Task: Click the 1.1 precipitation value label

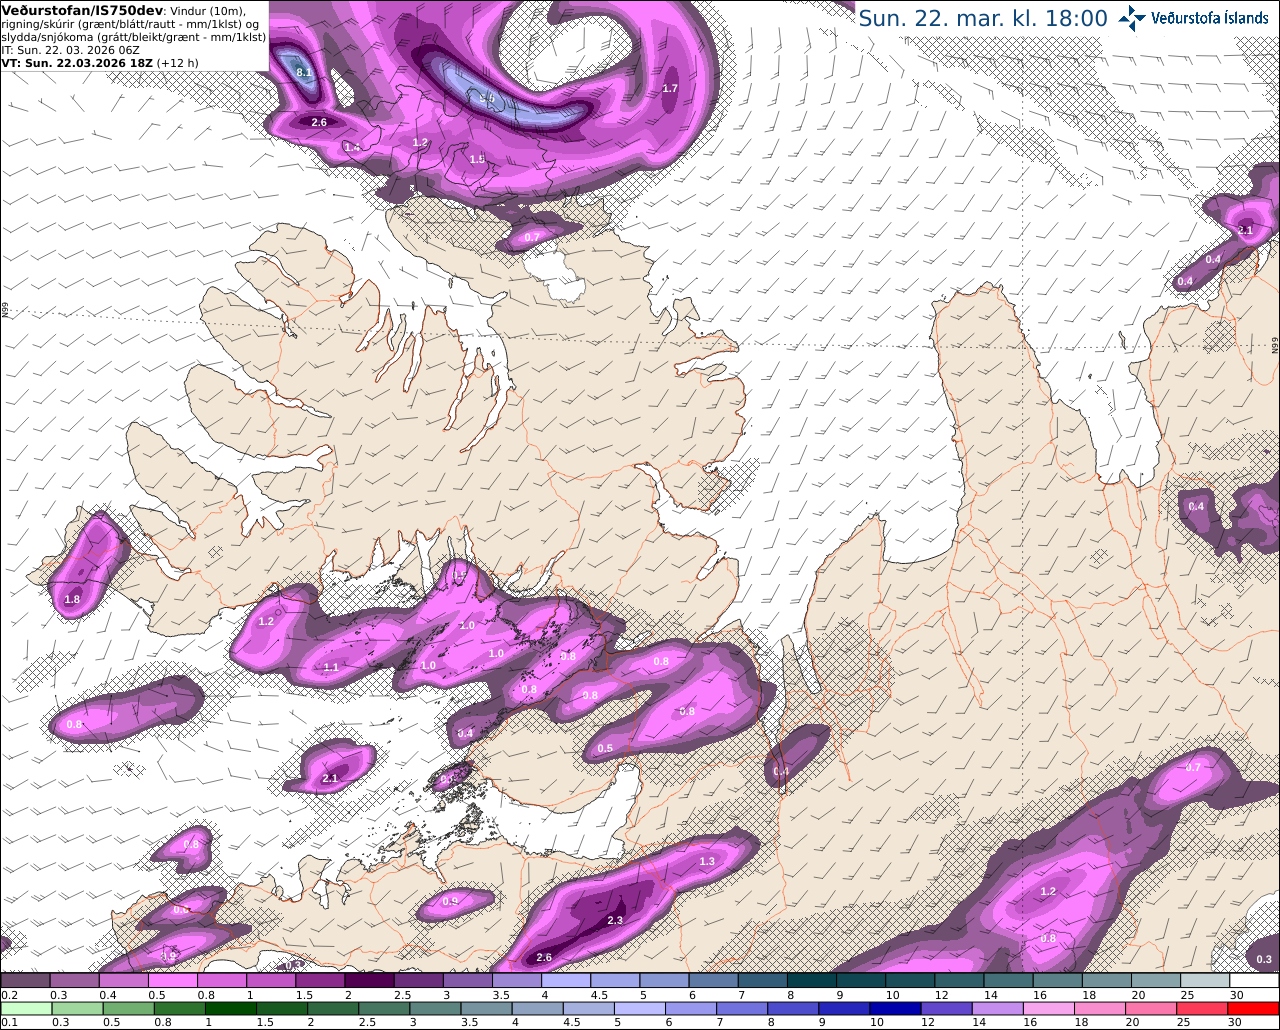Action: [331, 667]
